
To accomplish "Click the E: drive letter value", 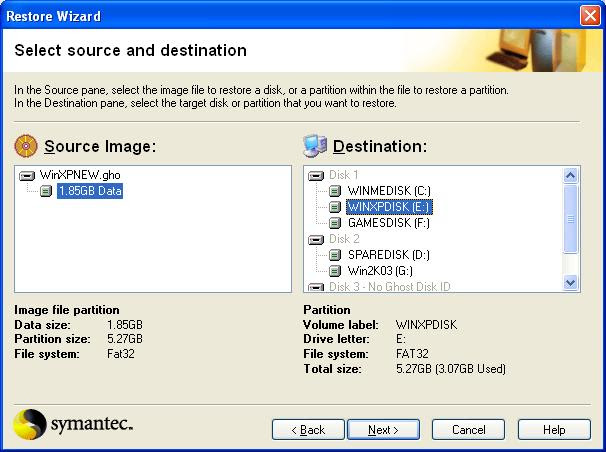I will [x=401, y=339].
